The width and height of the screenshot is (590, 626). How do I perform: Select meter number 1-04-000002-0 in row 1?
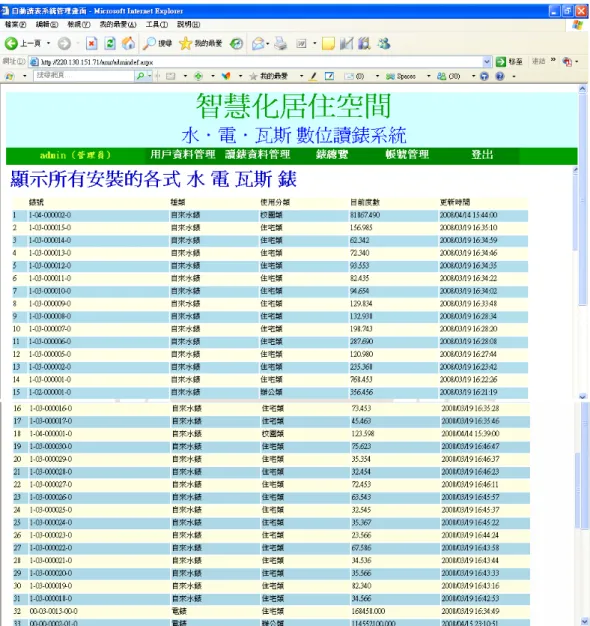pyautogui.click(x=50, y=215)
